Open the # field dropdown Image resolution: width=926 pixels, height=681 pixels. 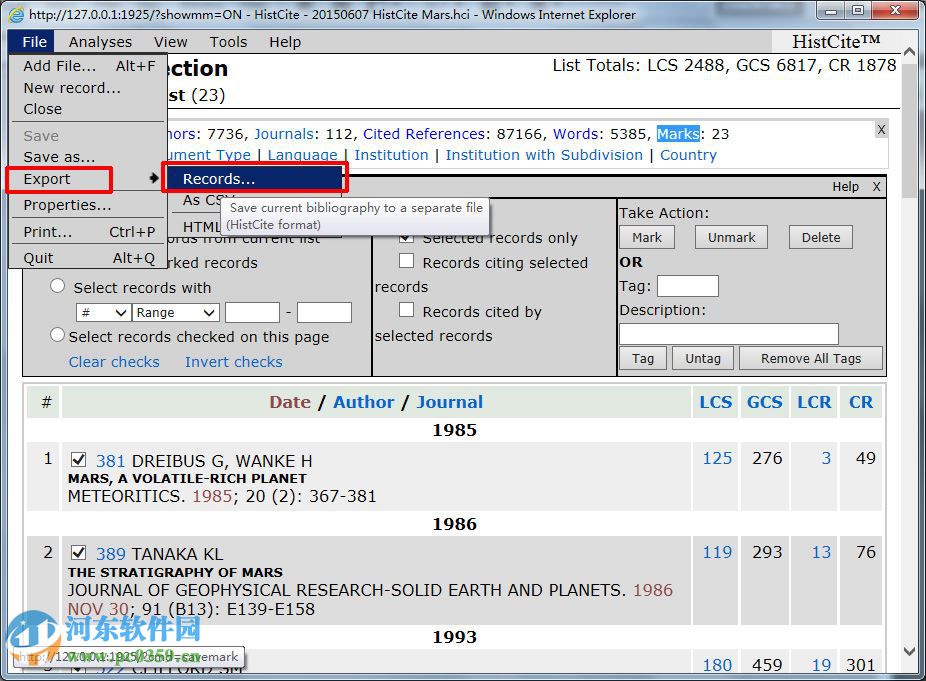tap(103, 313)
